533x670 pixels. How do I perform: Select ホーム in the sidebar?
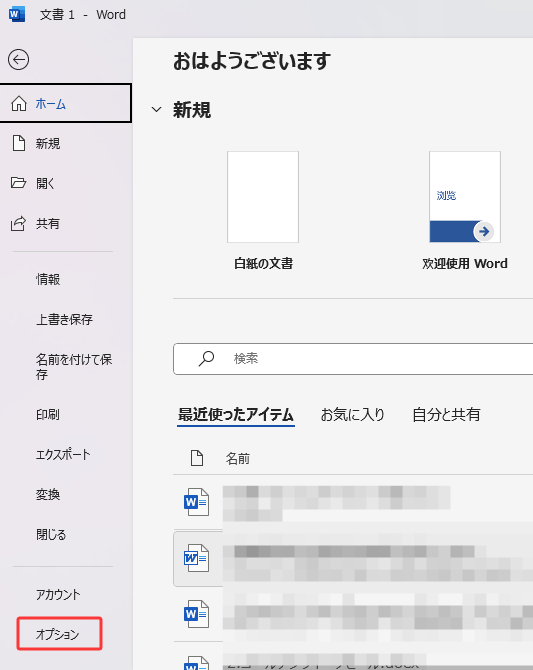coord(65,103)
